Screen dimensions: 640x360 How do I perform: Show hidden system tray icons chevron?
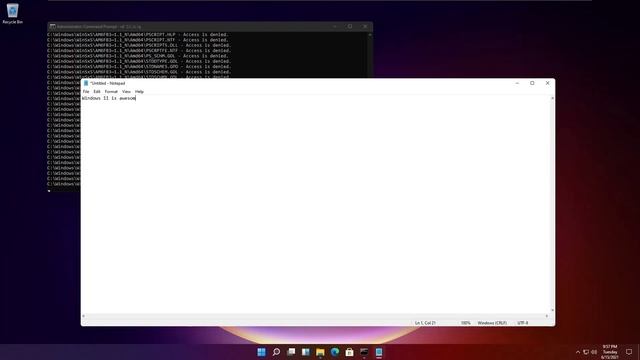point(578,352)
